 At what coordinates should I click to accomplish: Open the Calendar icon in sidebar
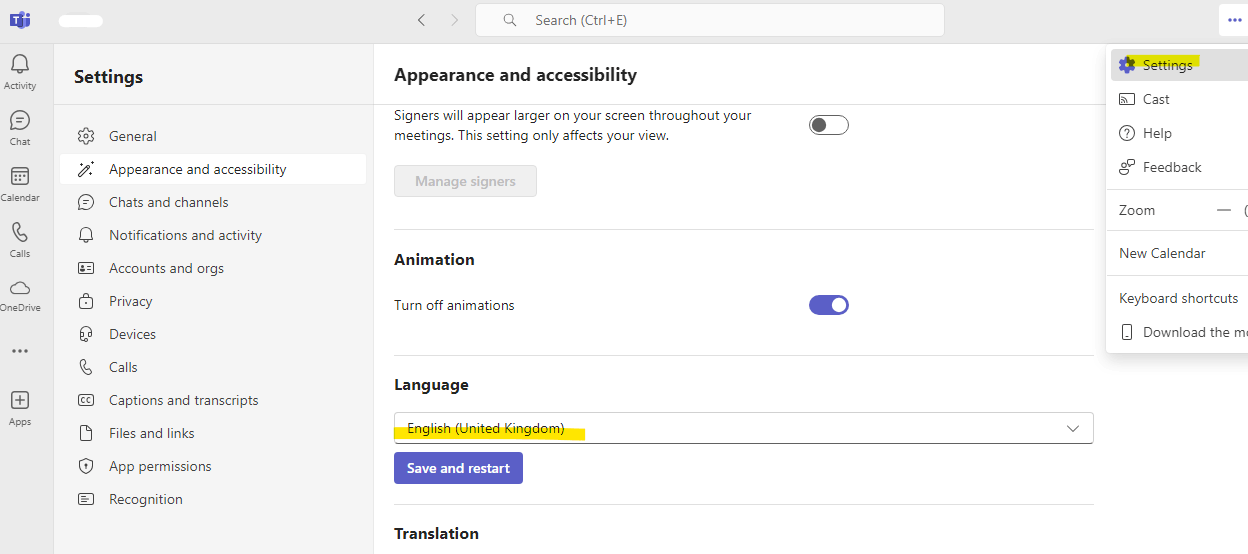[x=20, y=178]
